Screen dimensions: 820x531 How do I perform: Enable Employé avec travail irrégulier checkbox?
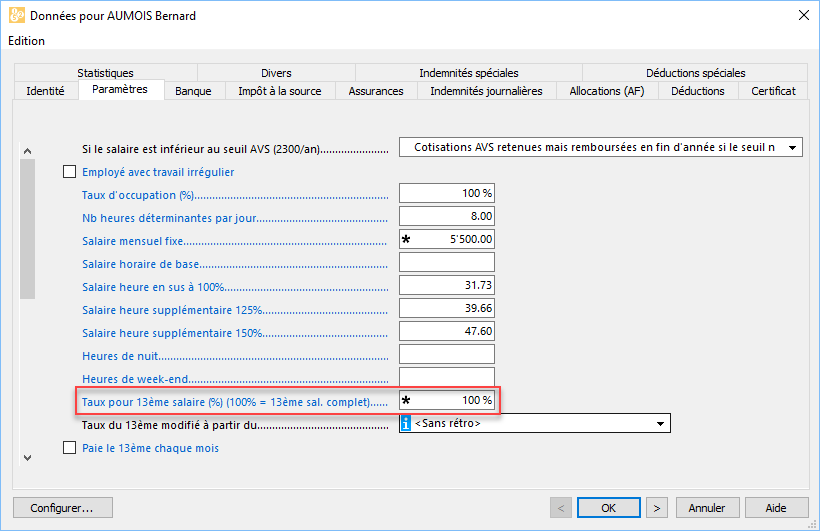pos(69,172)
